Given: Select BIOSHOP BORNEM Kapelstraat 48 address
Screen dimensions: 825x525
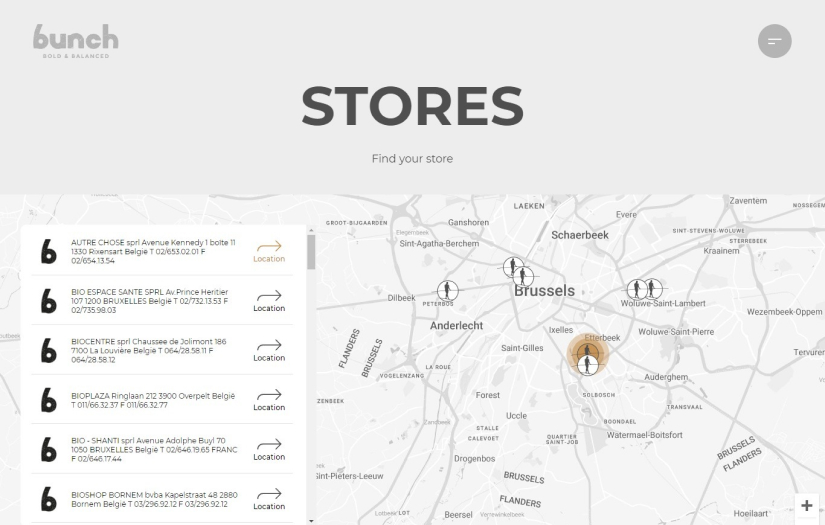Looking at the screenshot, I should pyautogui.click(x=155, y=499).
